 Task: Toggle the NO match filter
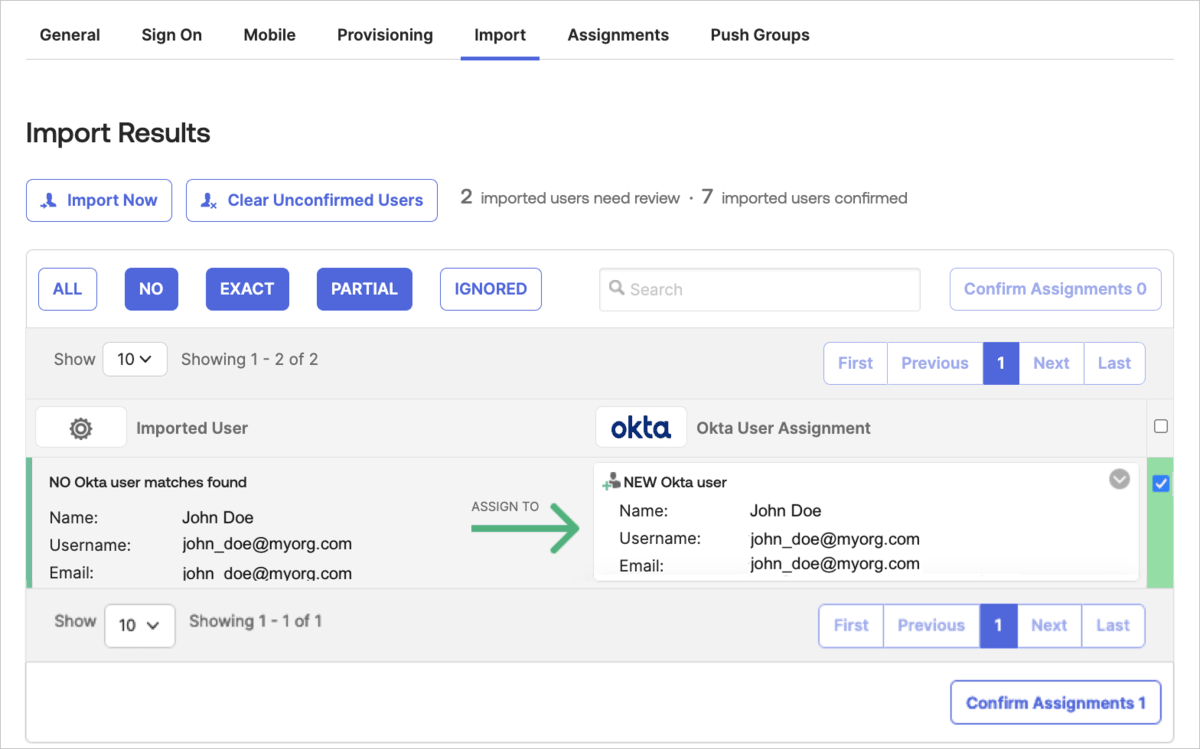click(x=151, y=289)
